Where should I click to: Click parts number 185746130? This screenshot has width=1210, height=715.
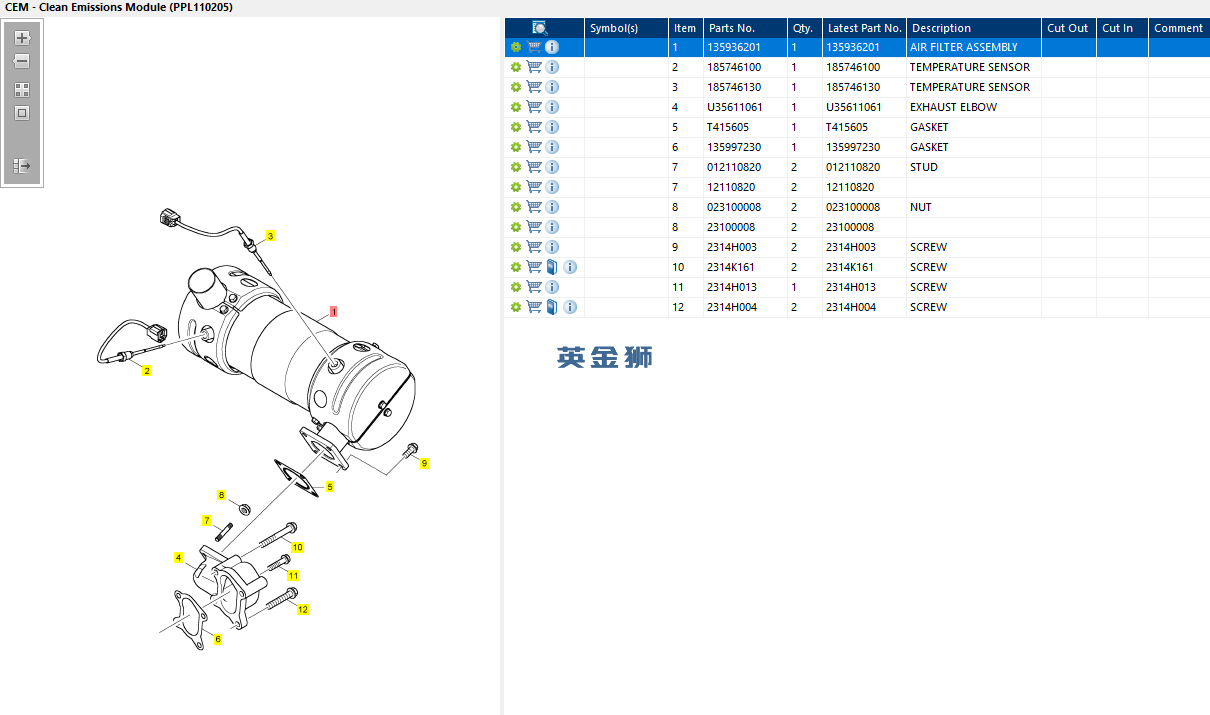pyautogui.click(x=734, y=87)
